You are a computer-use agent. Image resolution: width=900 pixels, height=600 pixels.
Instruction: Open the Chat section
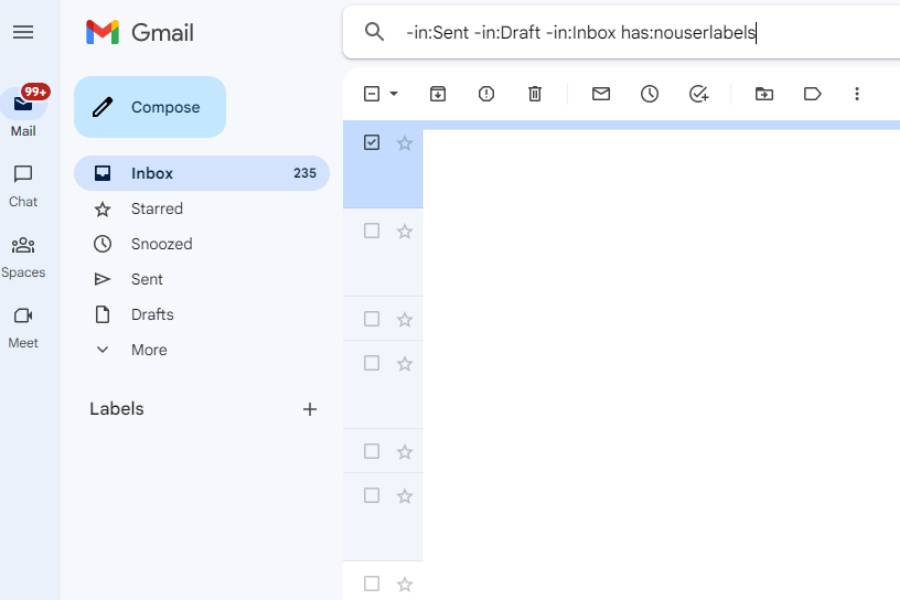(23, 186)
